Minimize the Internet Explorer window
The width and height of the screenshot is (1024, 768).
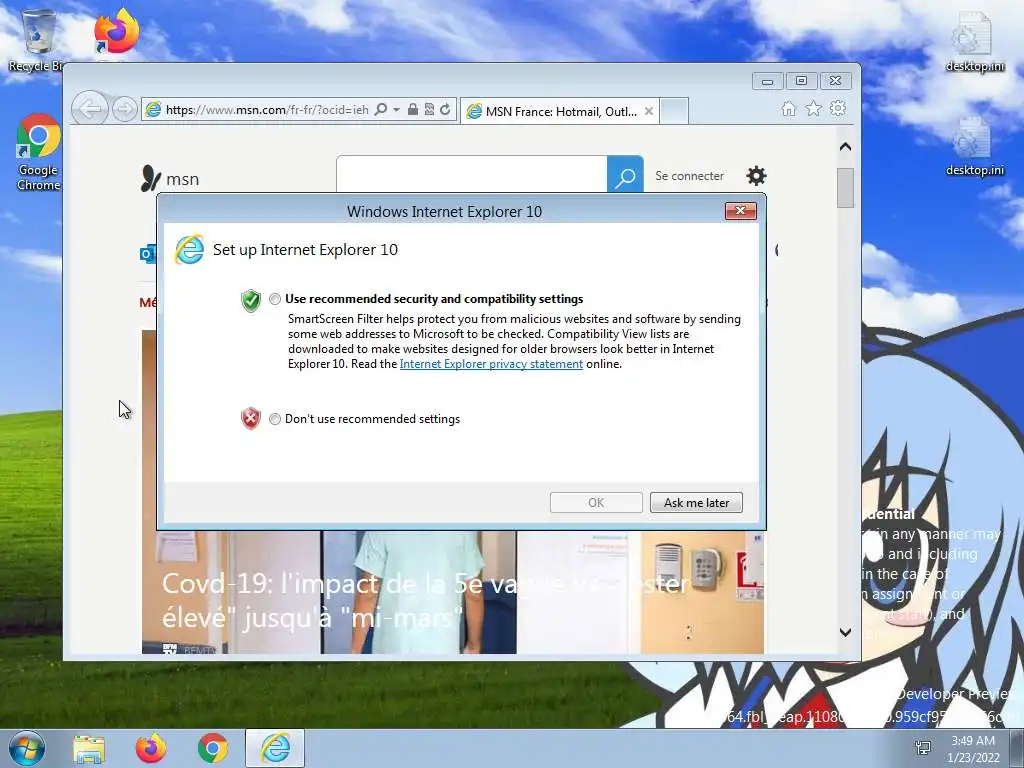(767, 81)
